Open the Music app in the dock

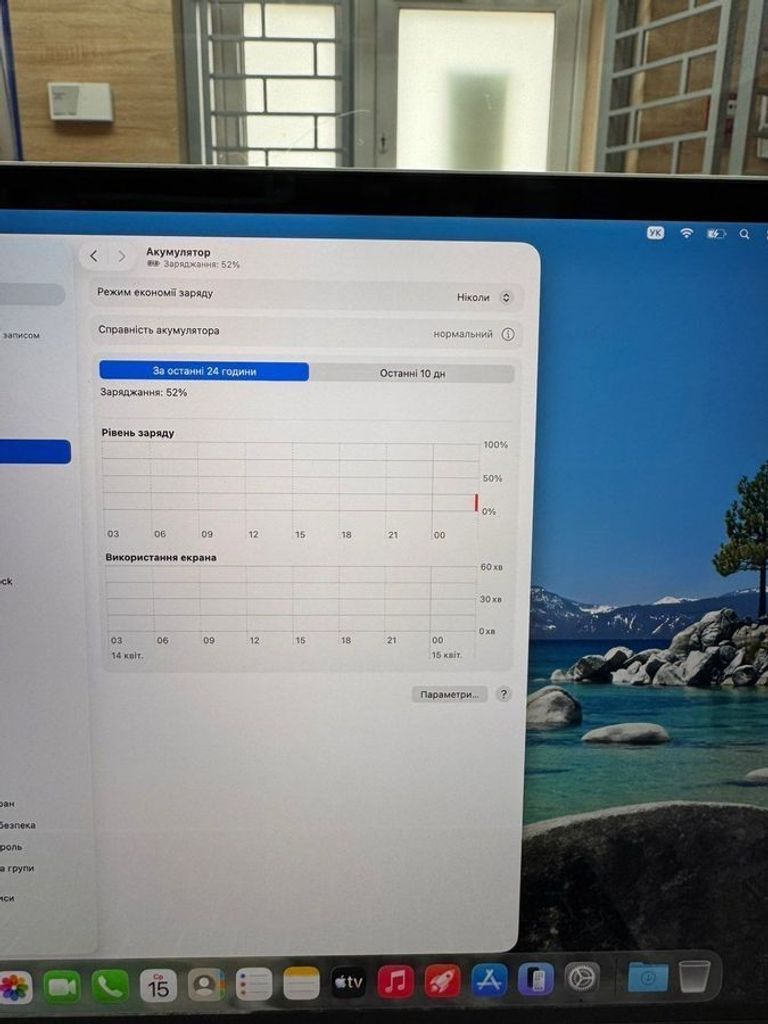[396, 982]
